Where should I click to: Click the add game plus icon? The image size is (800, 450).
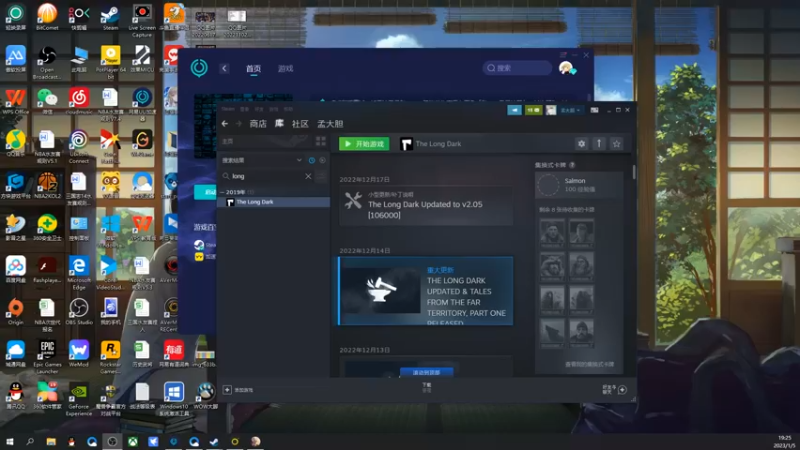228,390
